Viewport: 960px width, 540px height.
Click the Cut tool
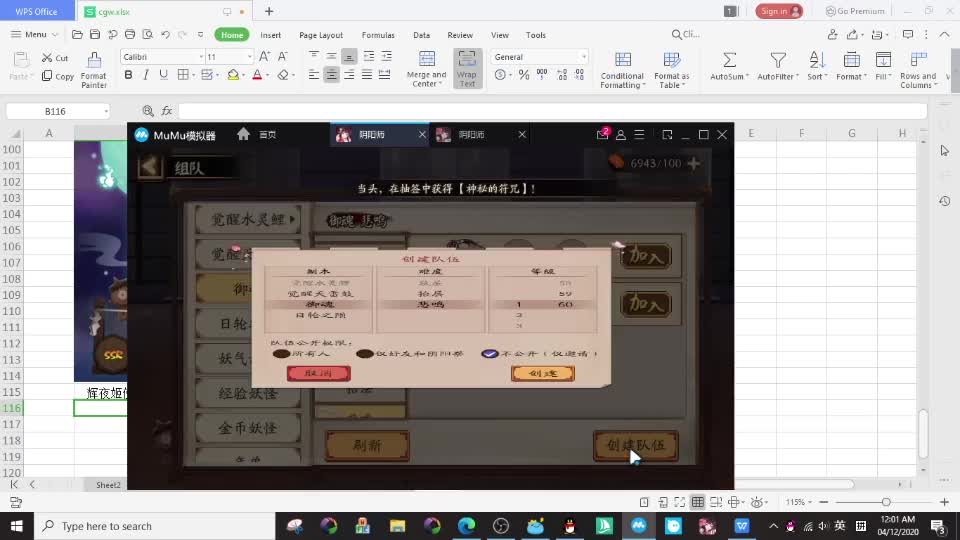pos(54,58)
